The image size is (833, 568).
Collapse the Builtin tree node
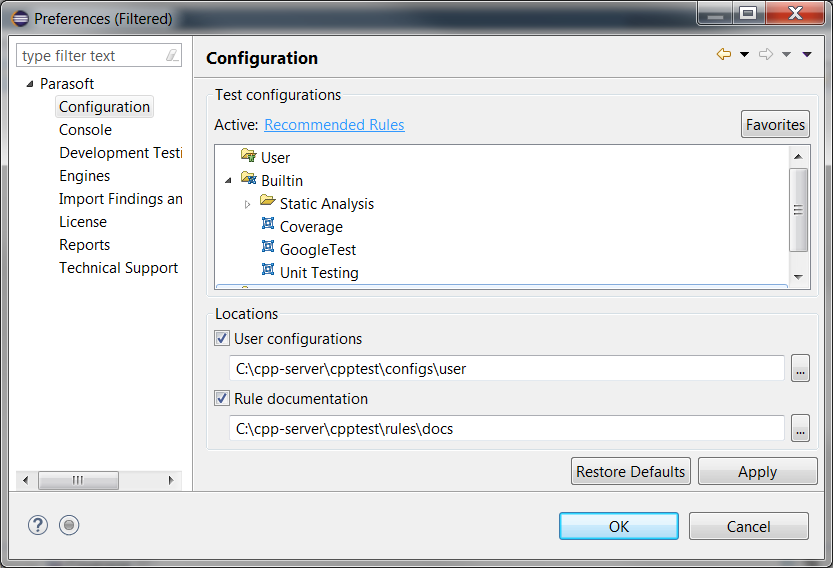tap(228, 181)
